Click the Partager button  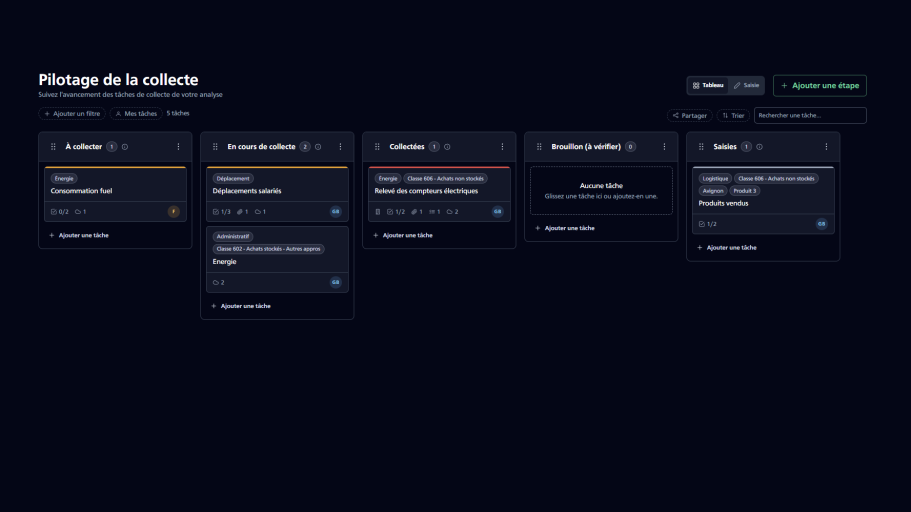coord(690,116)
